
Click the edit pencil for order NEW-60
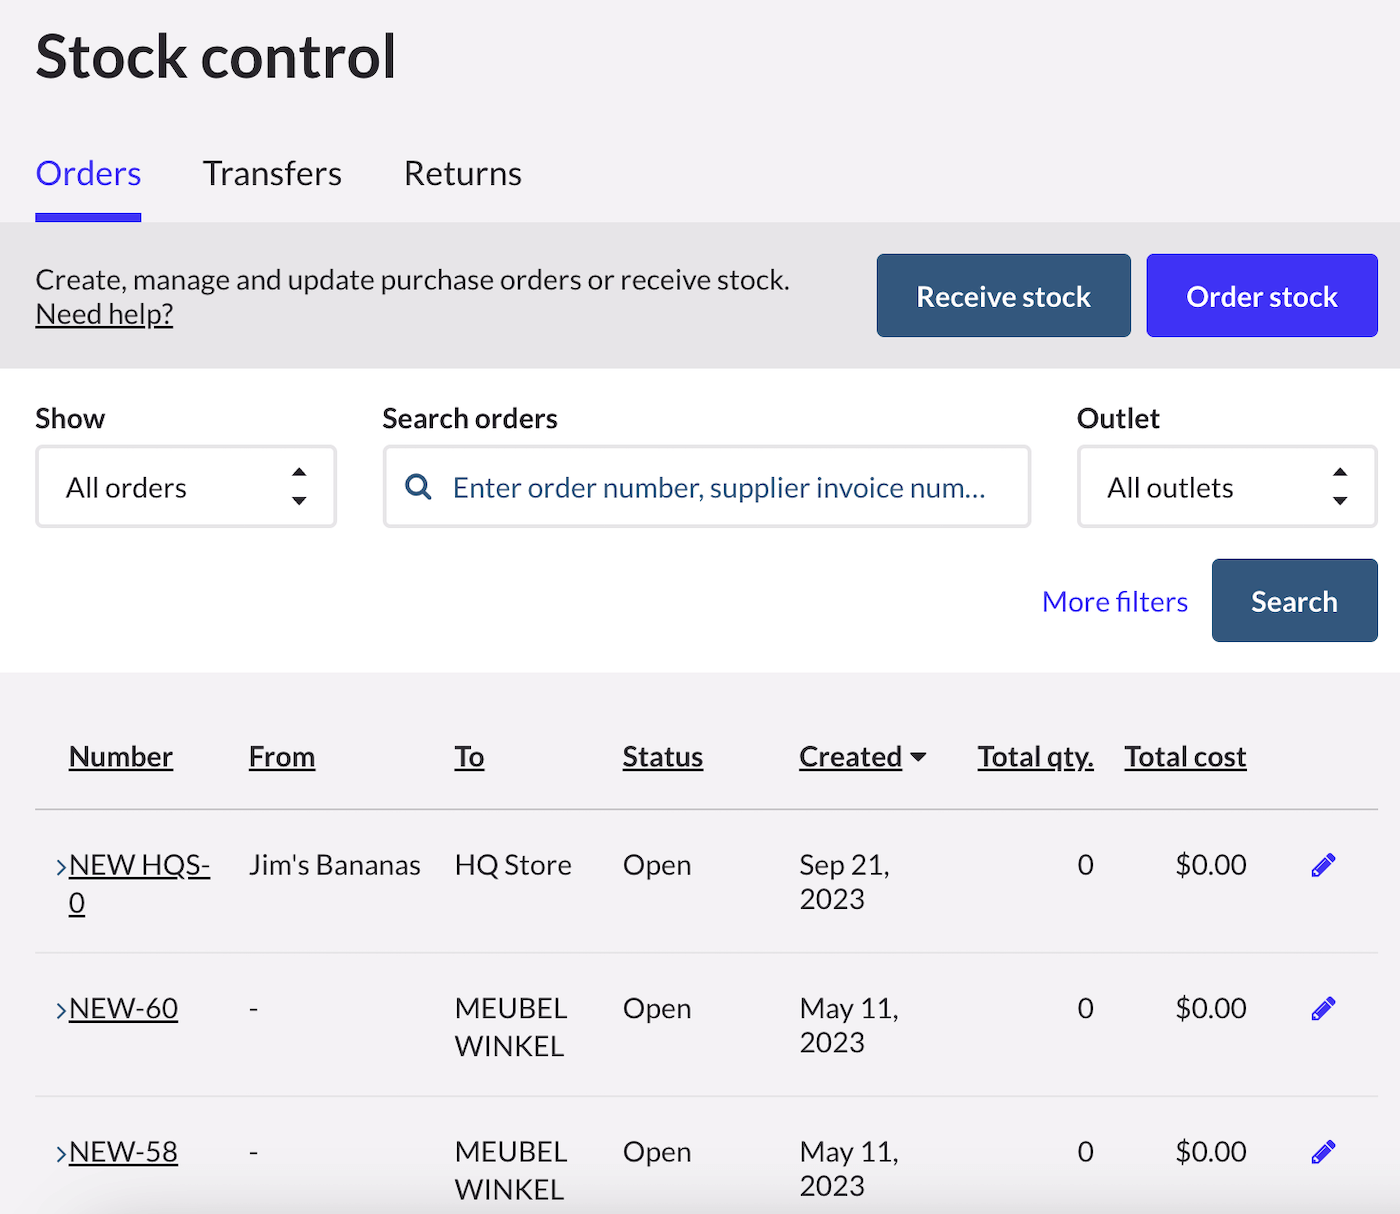click(x=1323, y=1009)
